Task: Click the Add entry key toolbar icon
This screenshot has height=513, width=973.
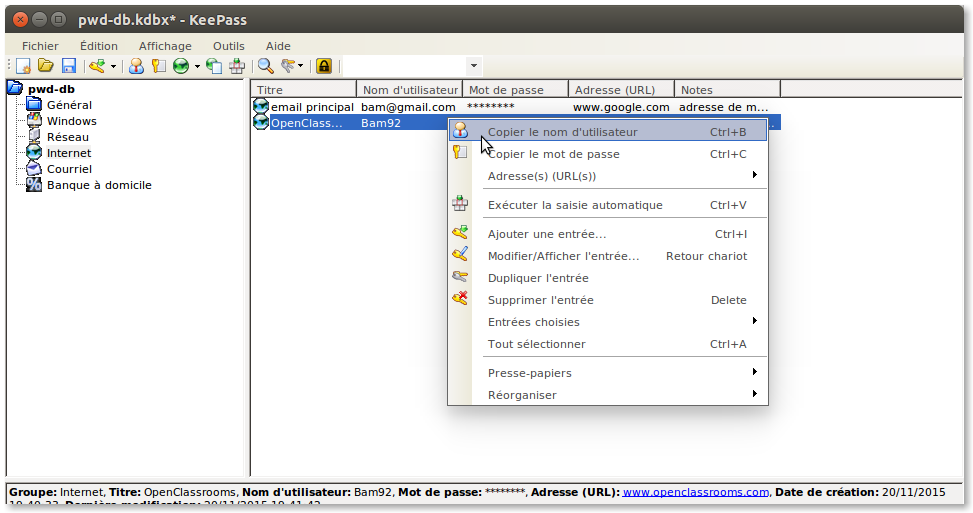Action: (97, 66)
